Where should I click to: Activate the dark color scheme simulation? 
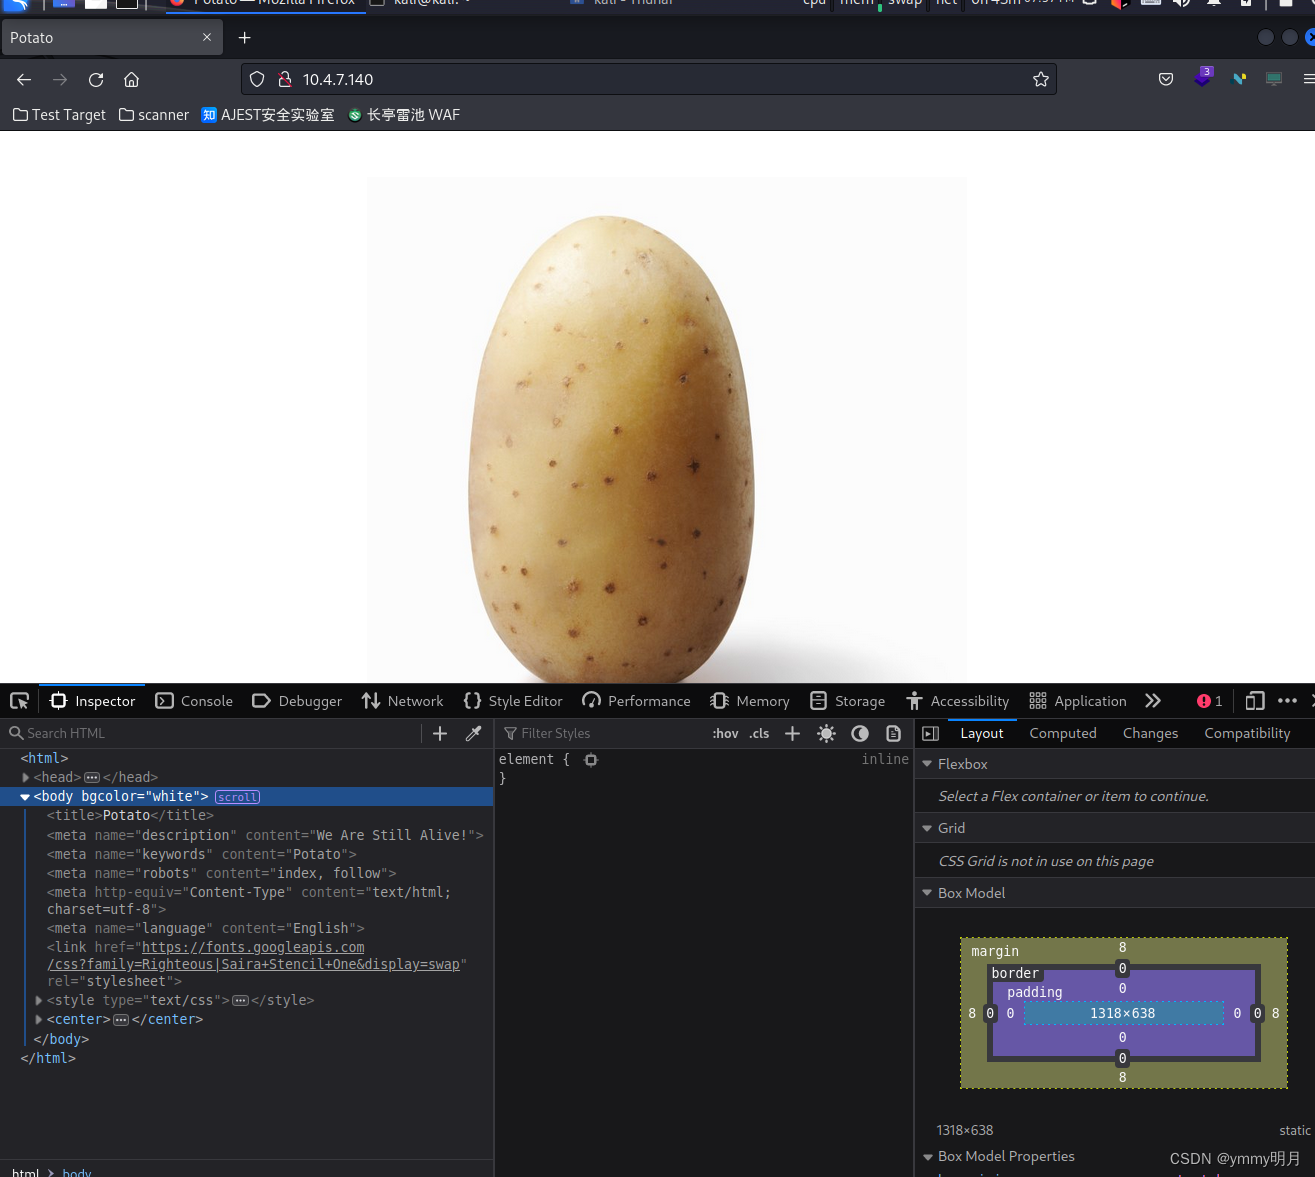coord(860,733)
